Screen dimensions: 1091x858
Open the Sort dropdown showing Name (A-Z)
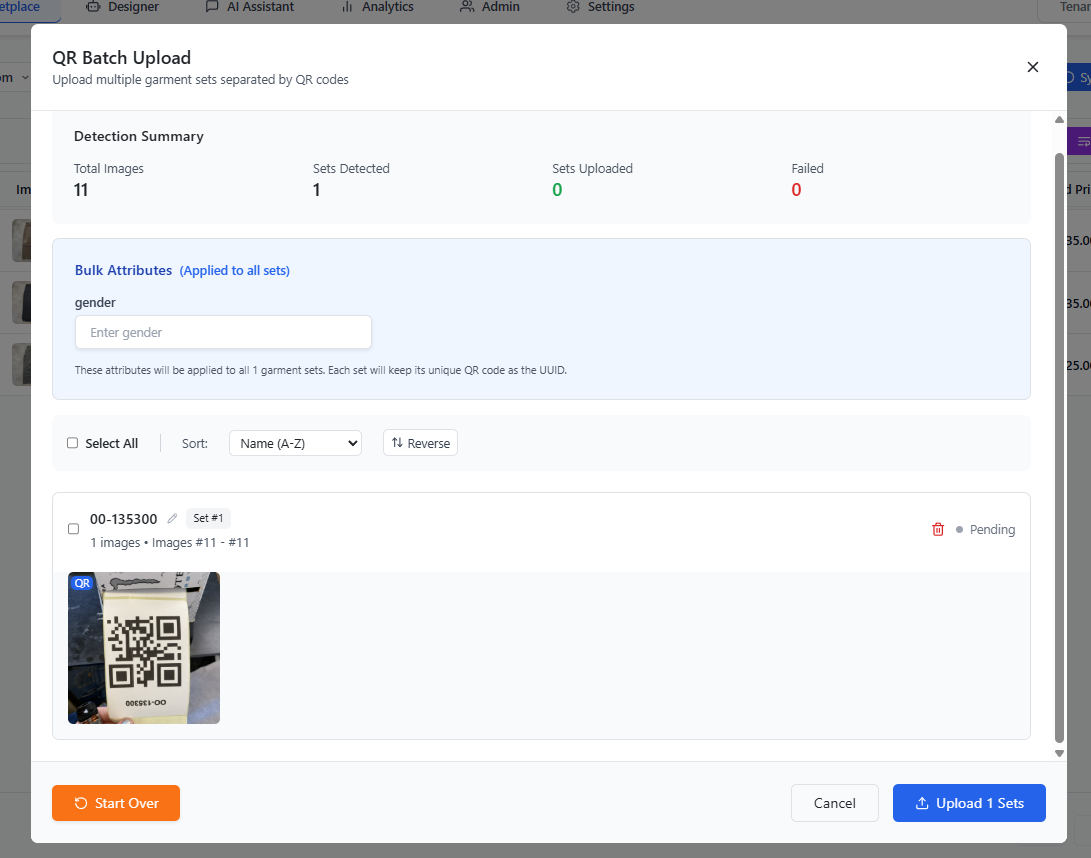click(295, 443)
